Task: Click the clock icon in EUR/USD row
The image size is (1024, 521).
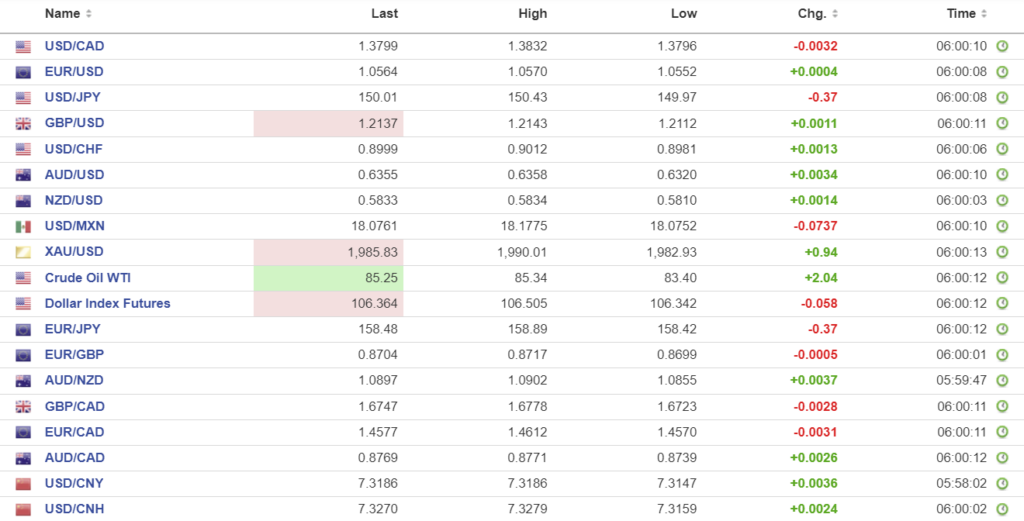Action: click(x=1002, y=72)
